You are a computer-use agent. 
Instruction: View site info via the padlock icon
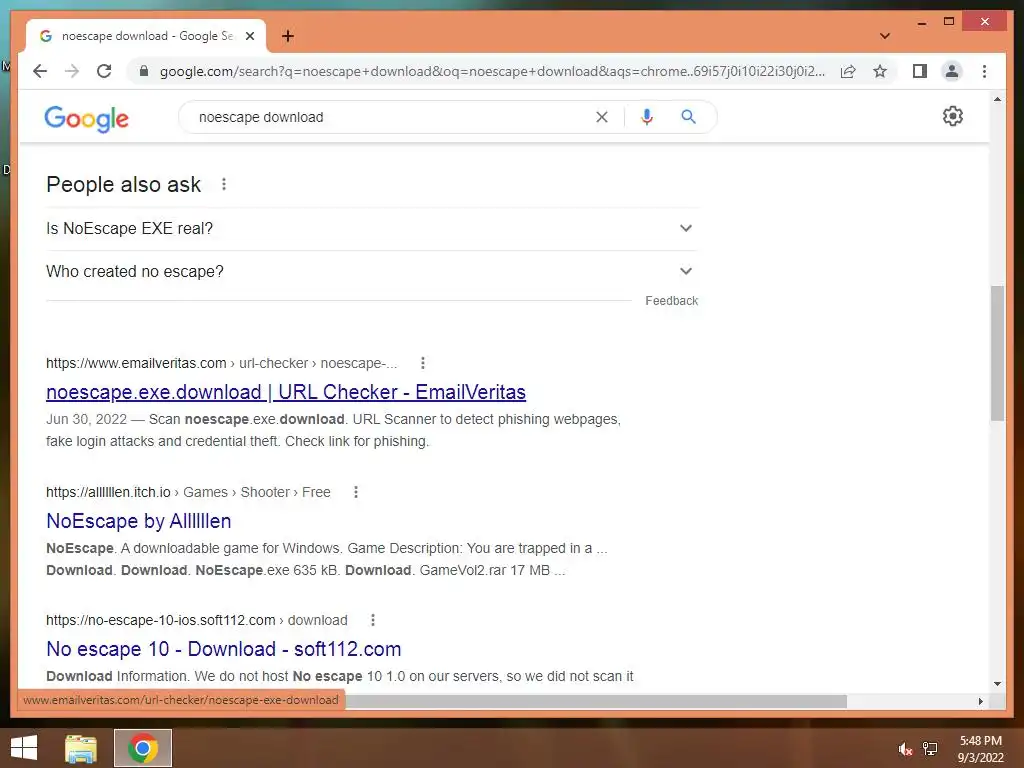point(144,71)
